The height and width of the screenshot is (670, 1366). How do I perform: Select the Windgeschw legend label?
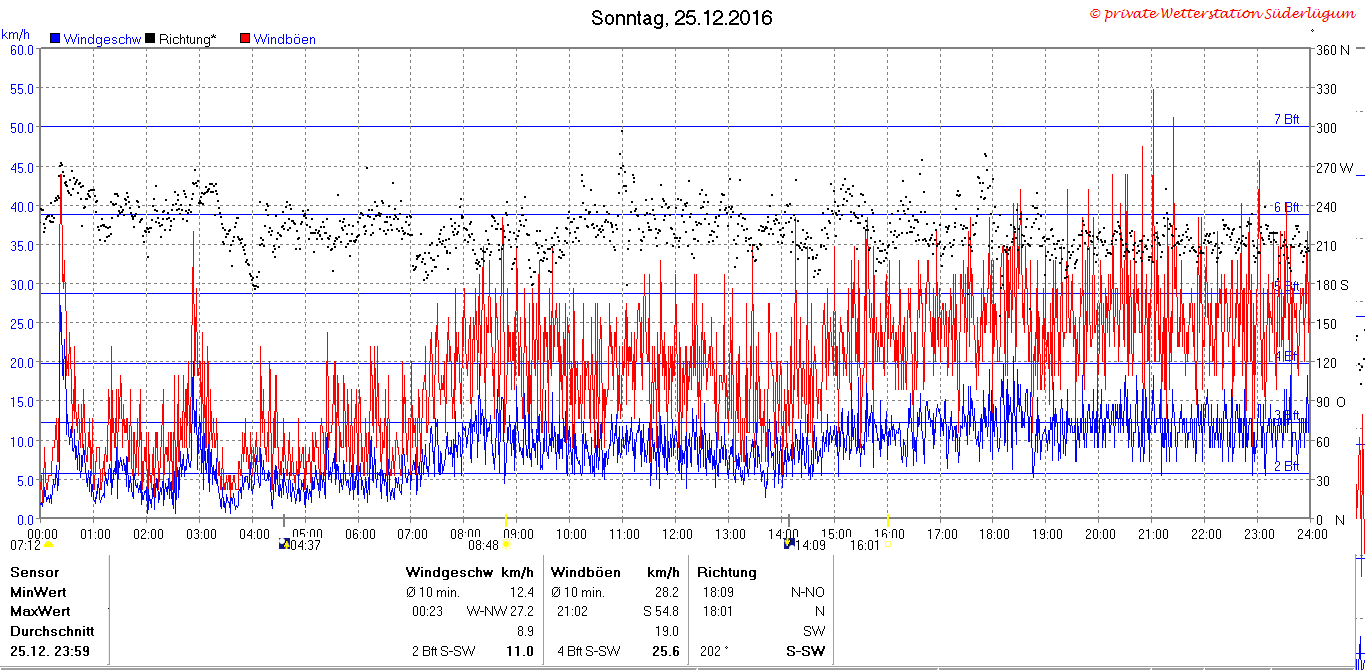(101, 40)
